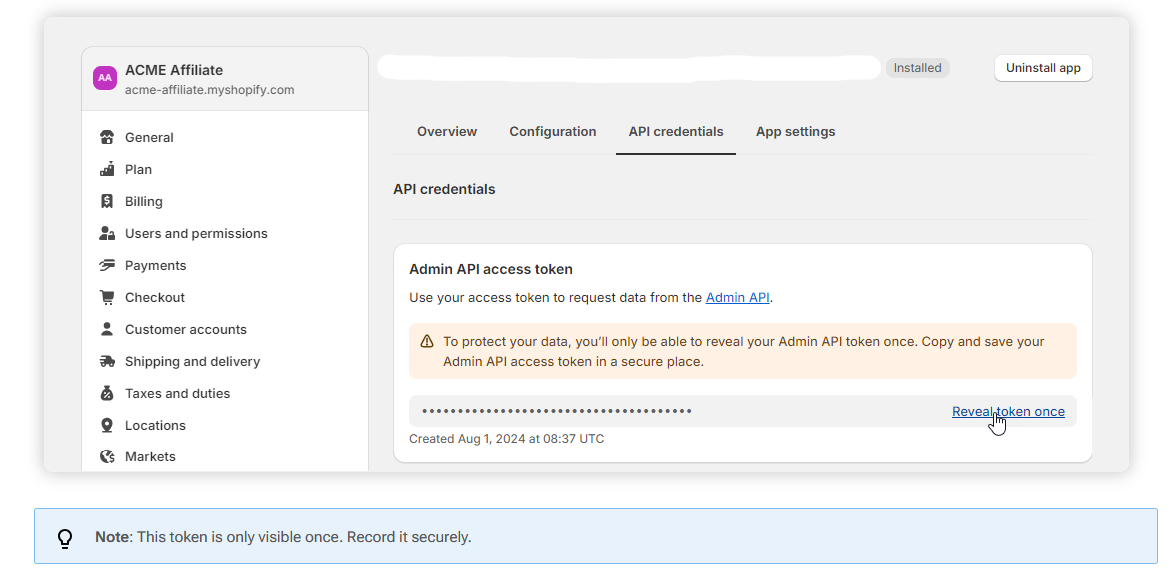Image resolution: width=1170 pixels, height=574 pixels.
Task: Switch to the Configuration tab
Action: pyautogui.click(x=552, y=132)
